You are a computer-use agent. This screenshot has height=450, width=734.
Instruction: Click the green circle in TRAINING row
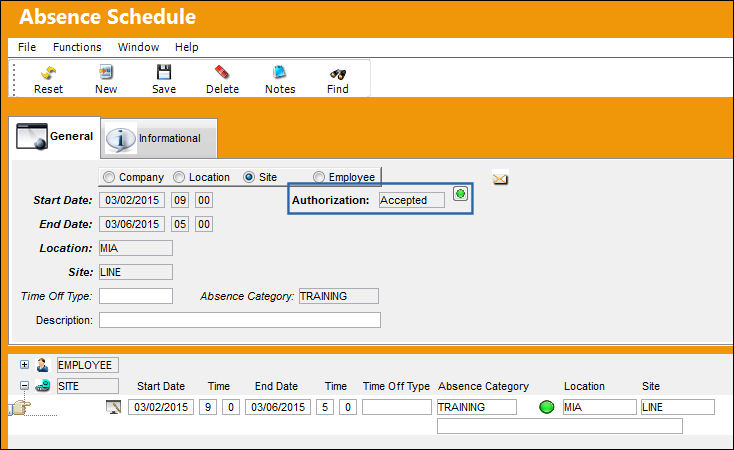coord(546,407)
